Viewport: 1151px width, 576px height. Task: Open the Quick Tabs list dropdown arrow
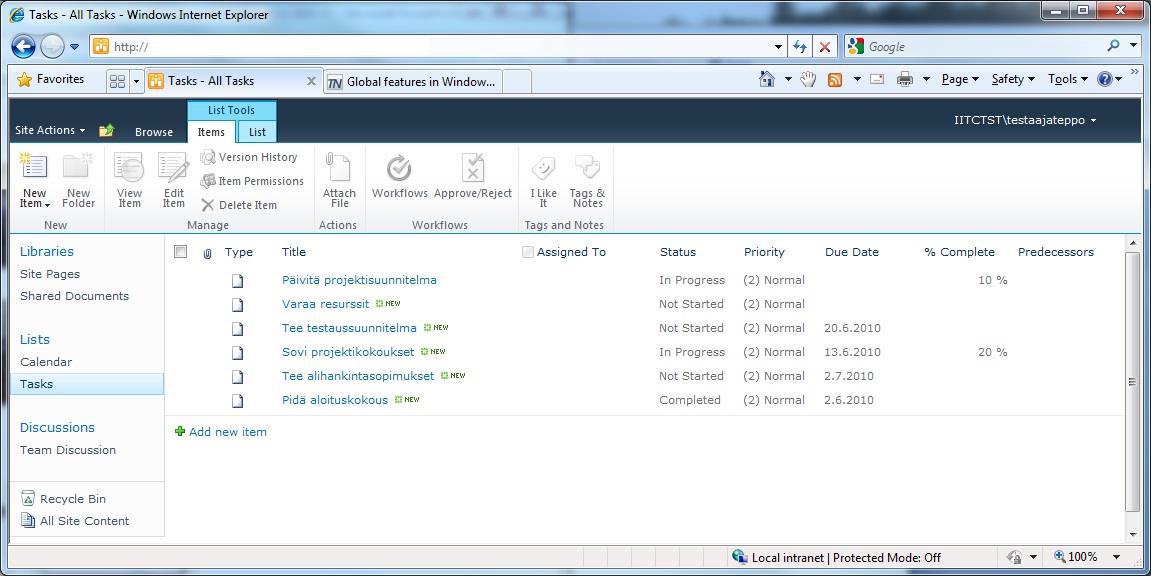(136, 81)
